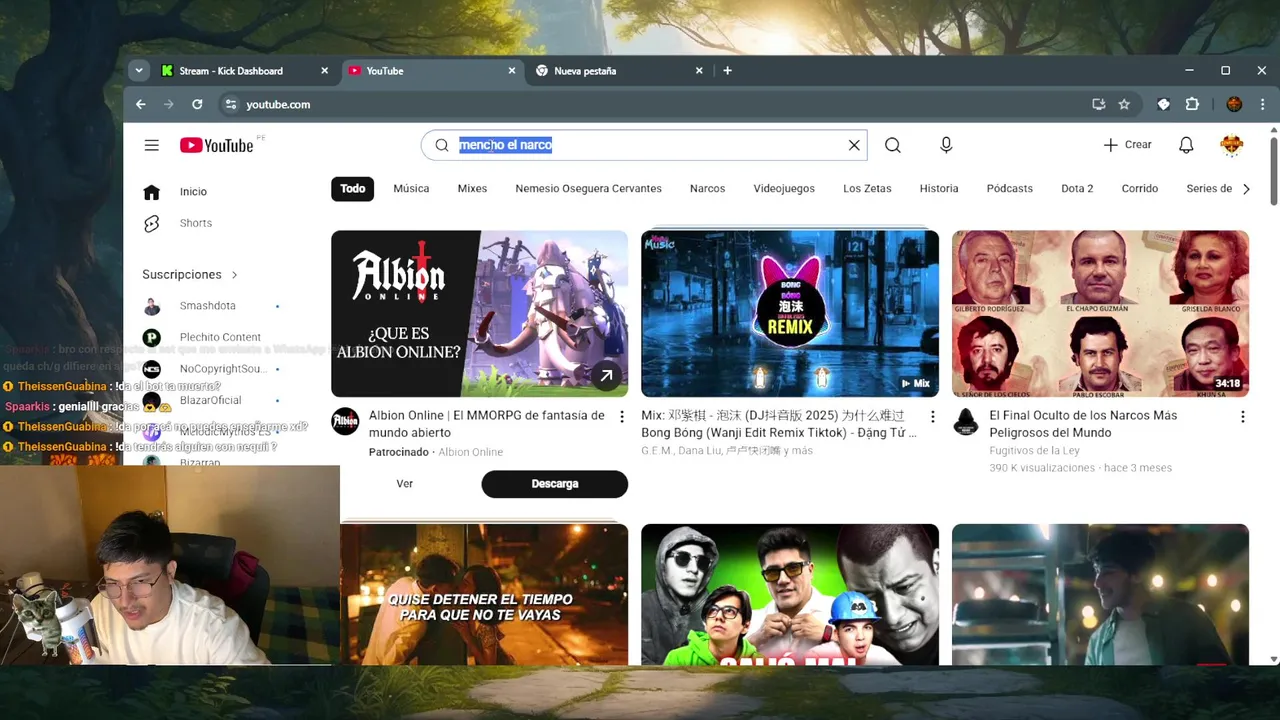View site information icon in address bar
1280x720 pixels.
point(231,104)
